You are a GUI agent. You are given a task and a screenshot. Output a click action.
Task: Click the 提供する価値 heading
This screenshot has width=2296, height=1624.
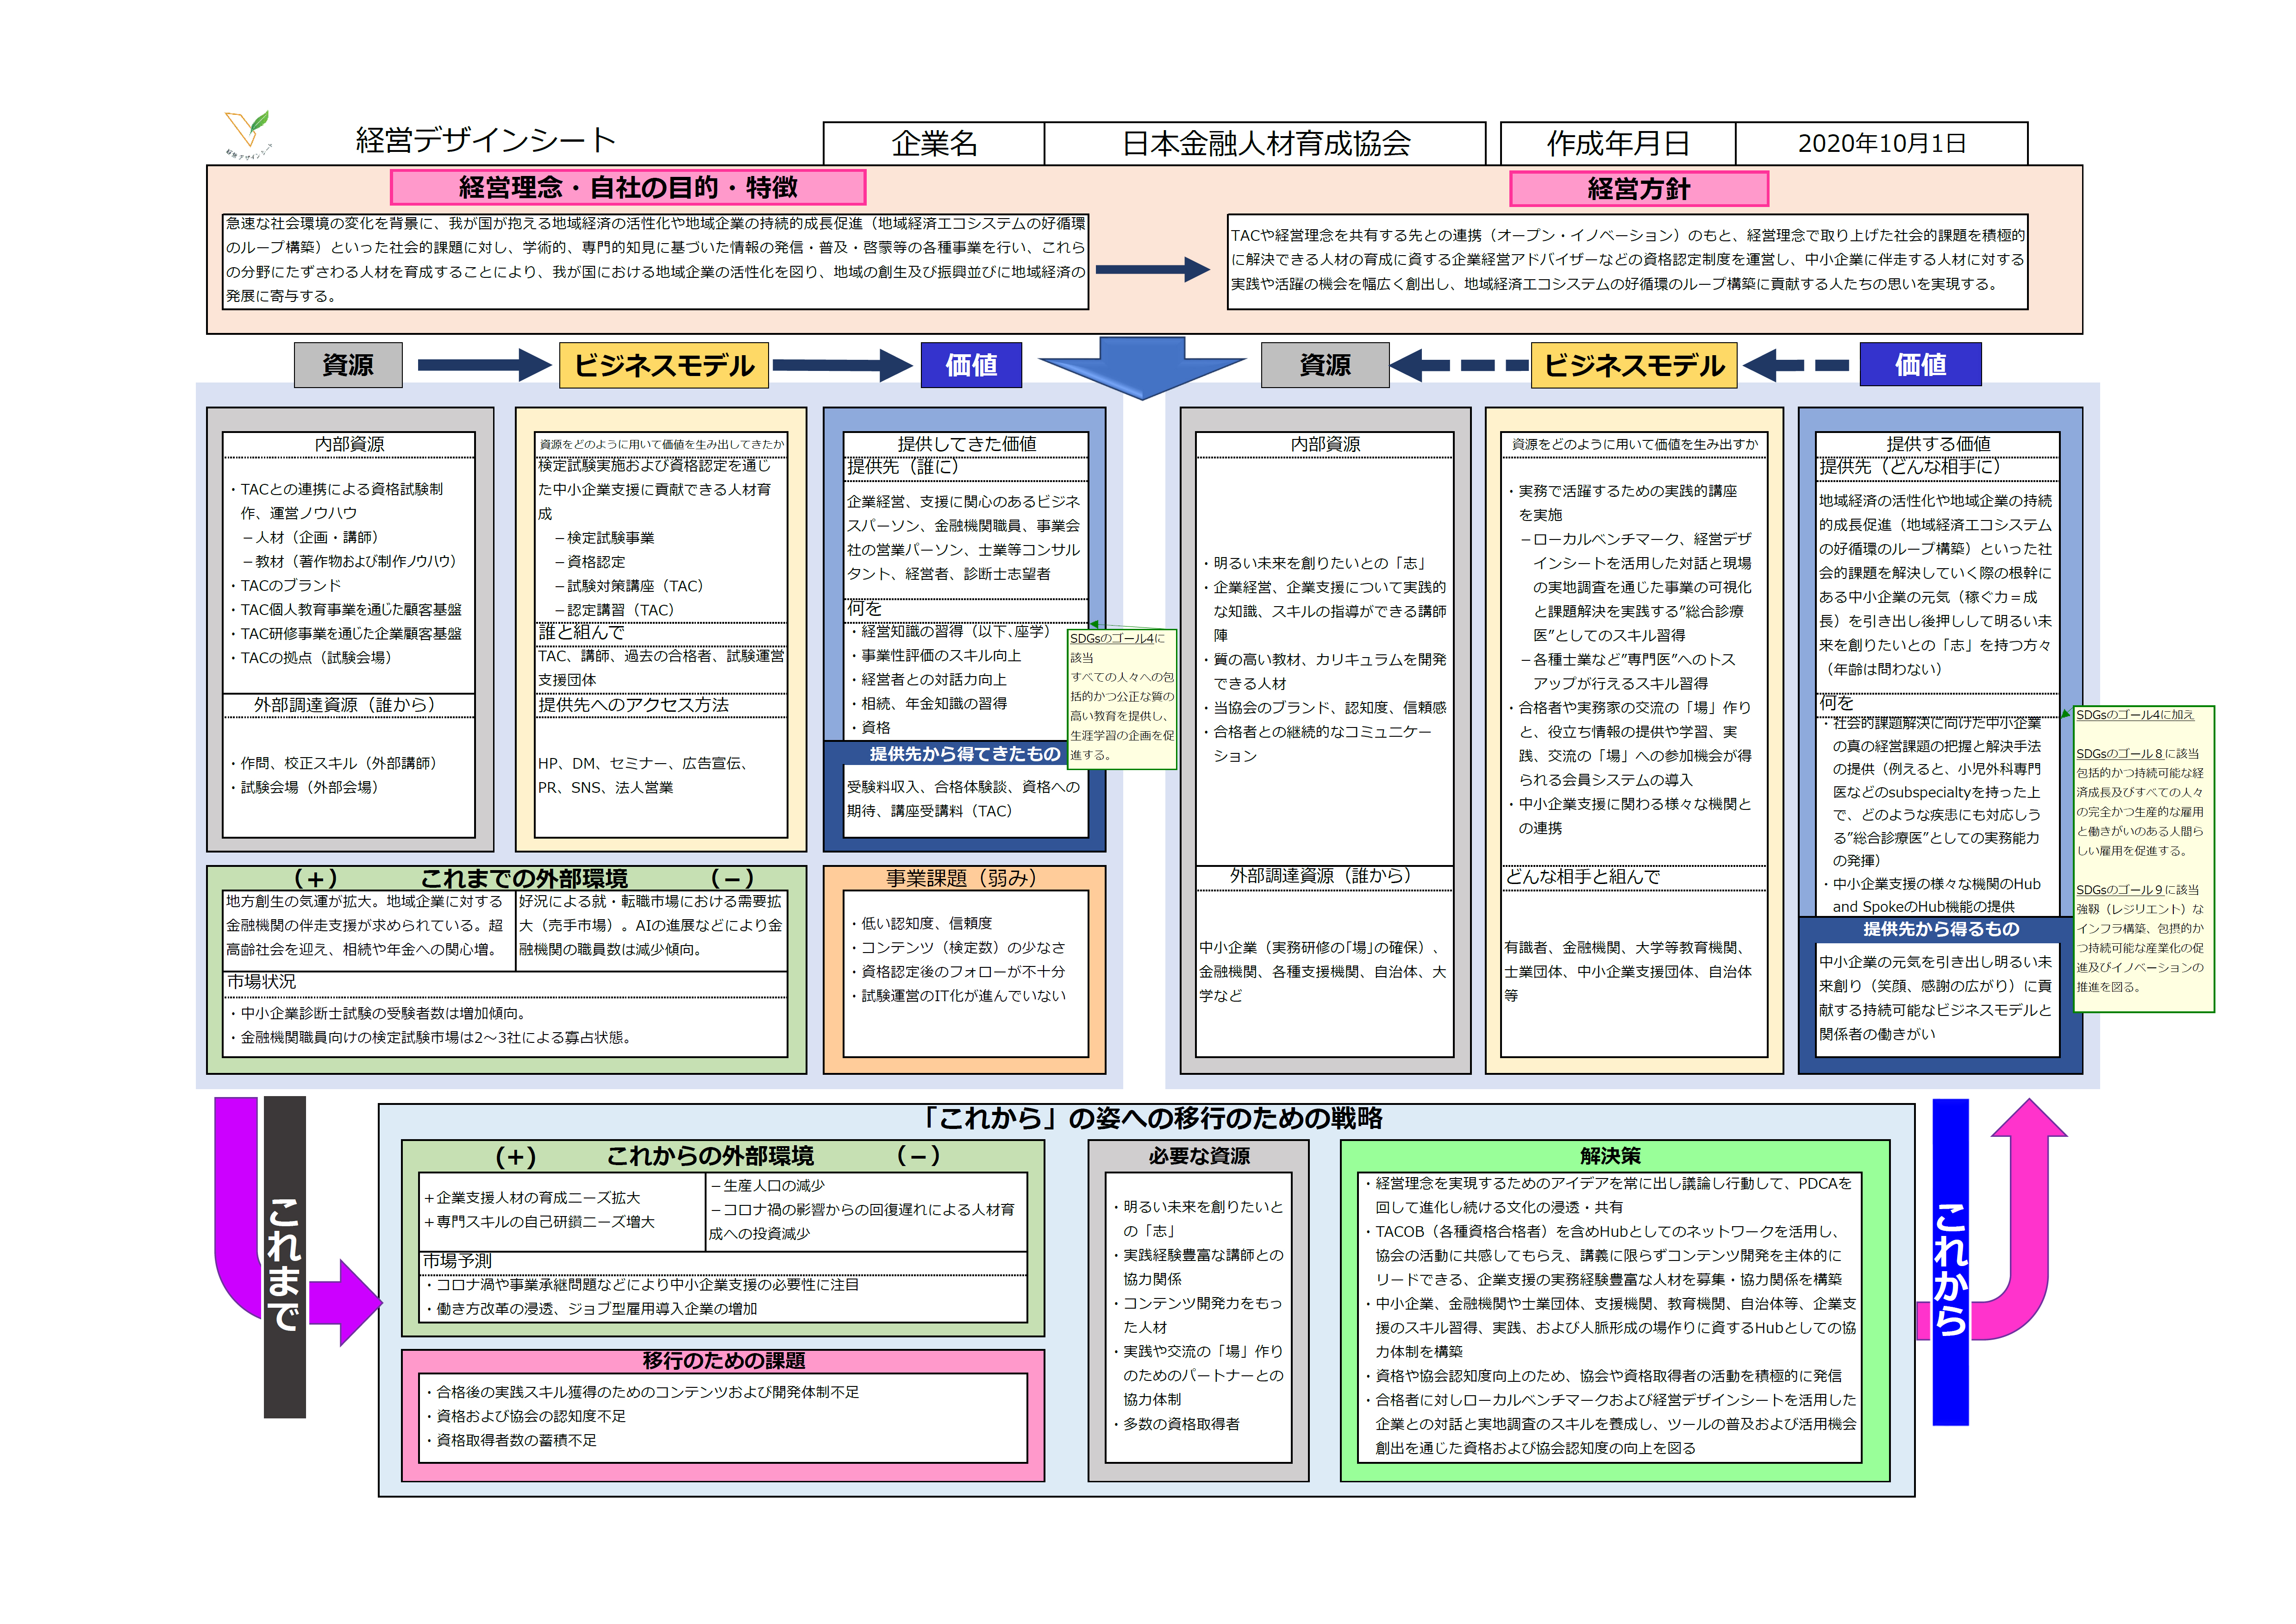1938,444
